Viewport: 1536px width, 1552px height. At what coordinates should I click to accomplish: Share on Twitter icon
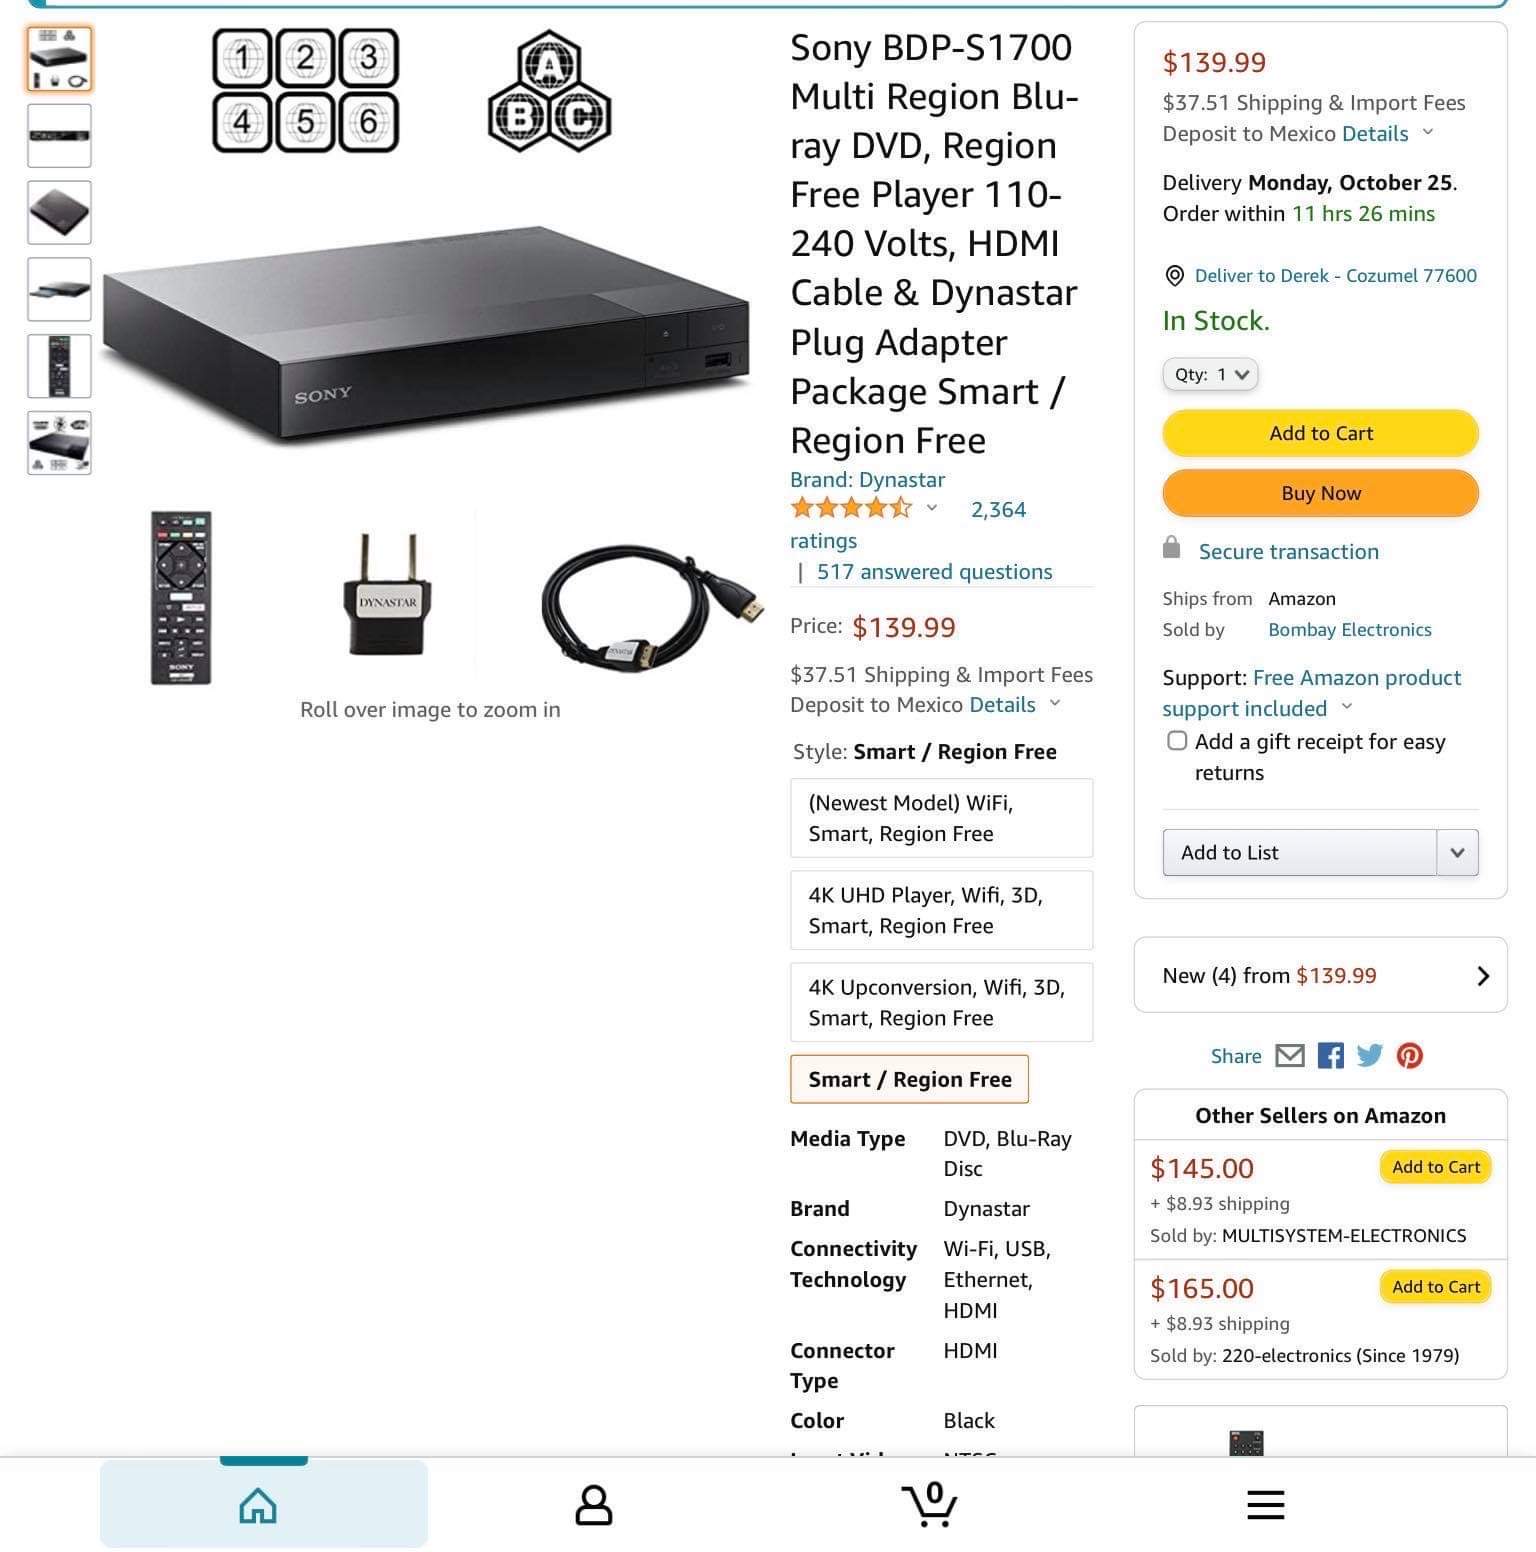point(1369,1056)
